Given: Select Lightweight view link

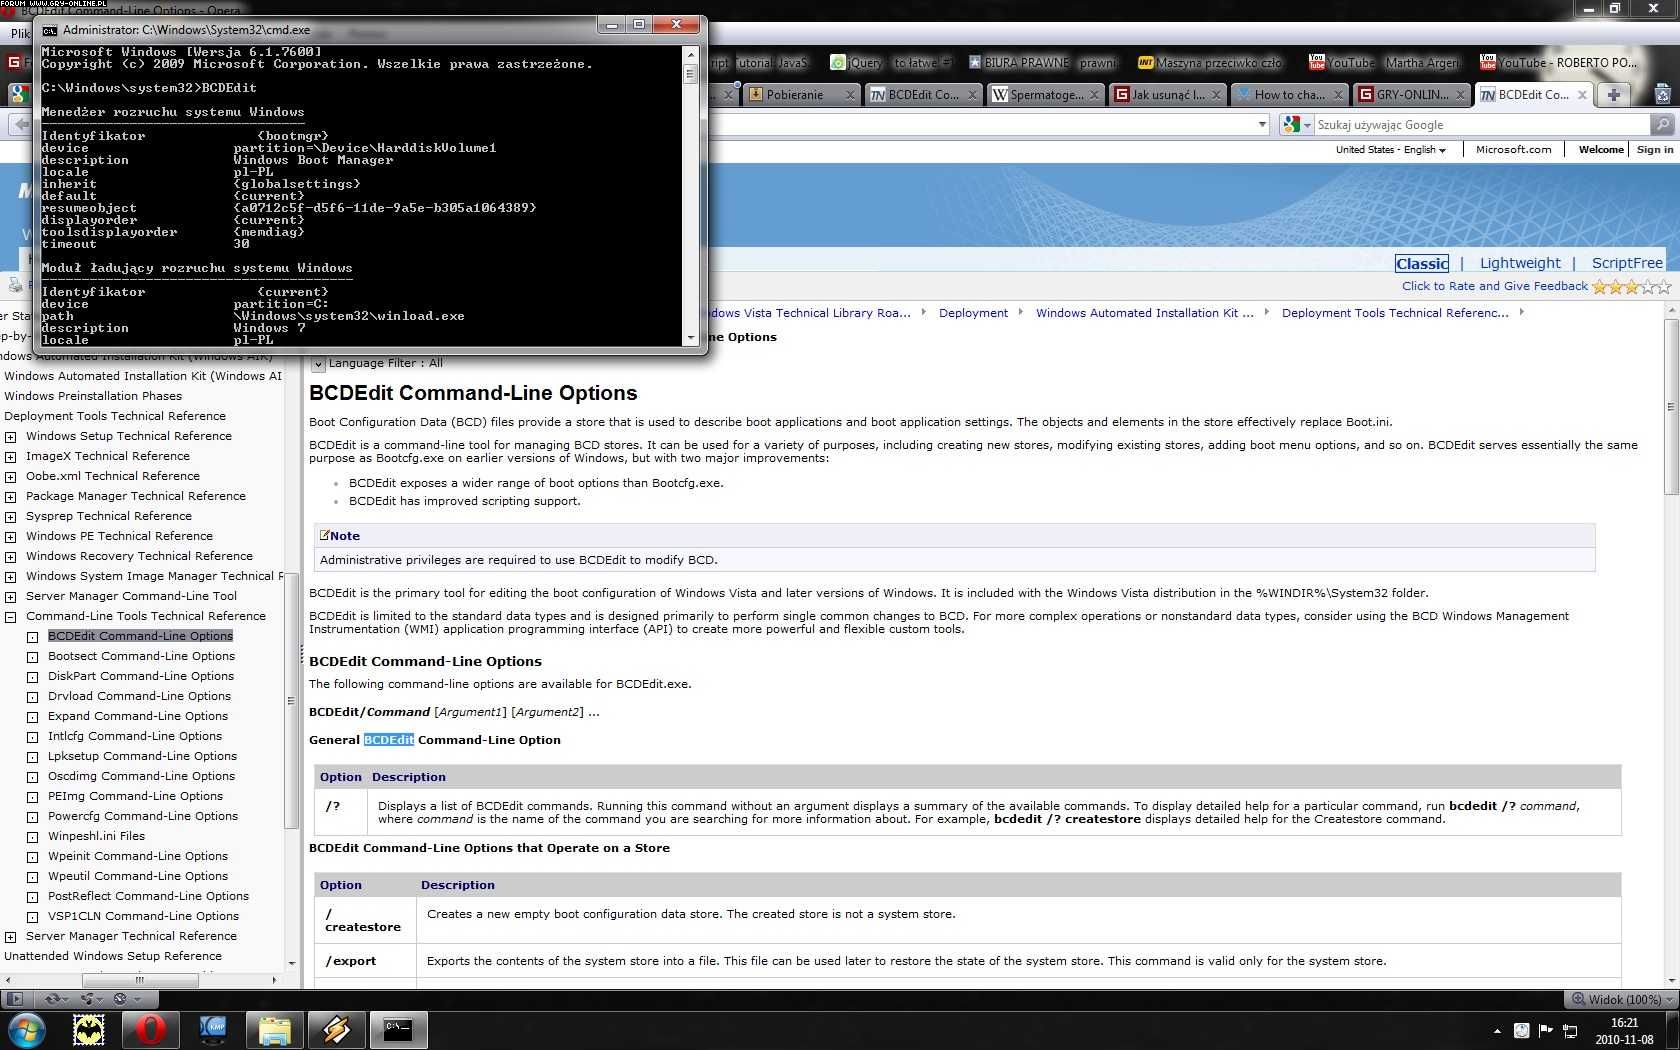Looking at the screenshot, I should [1520, 263].
